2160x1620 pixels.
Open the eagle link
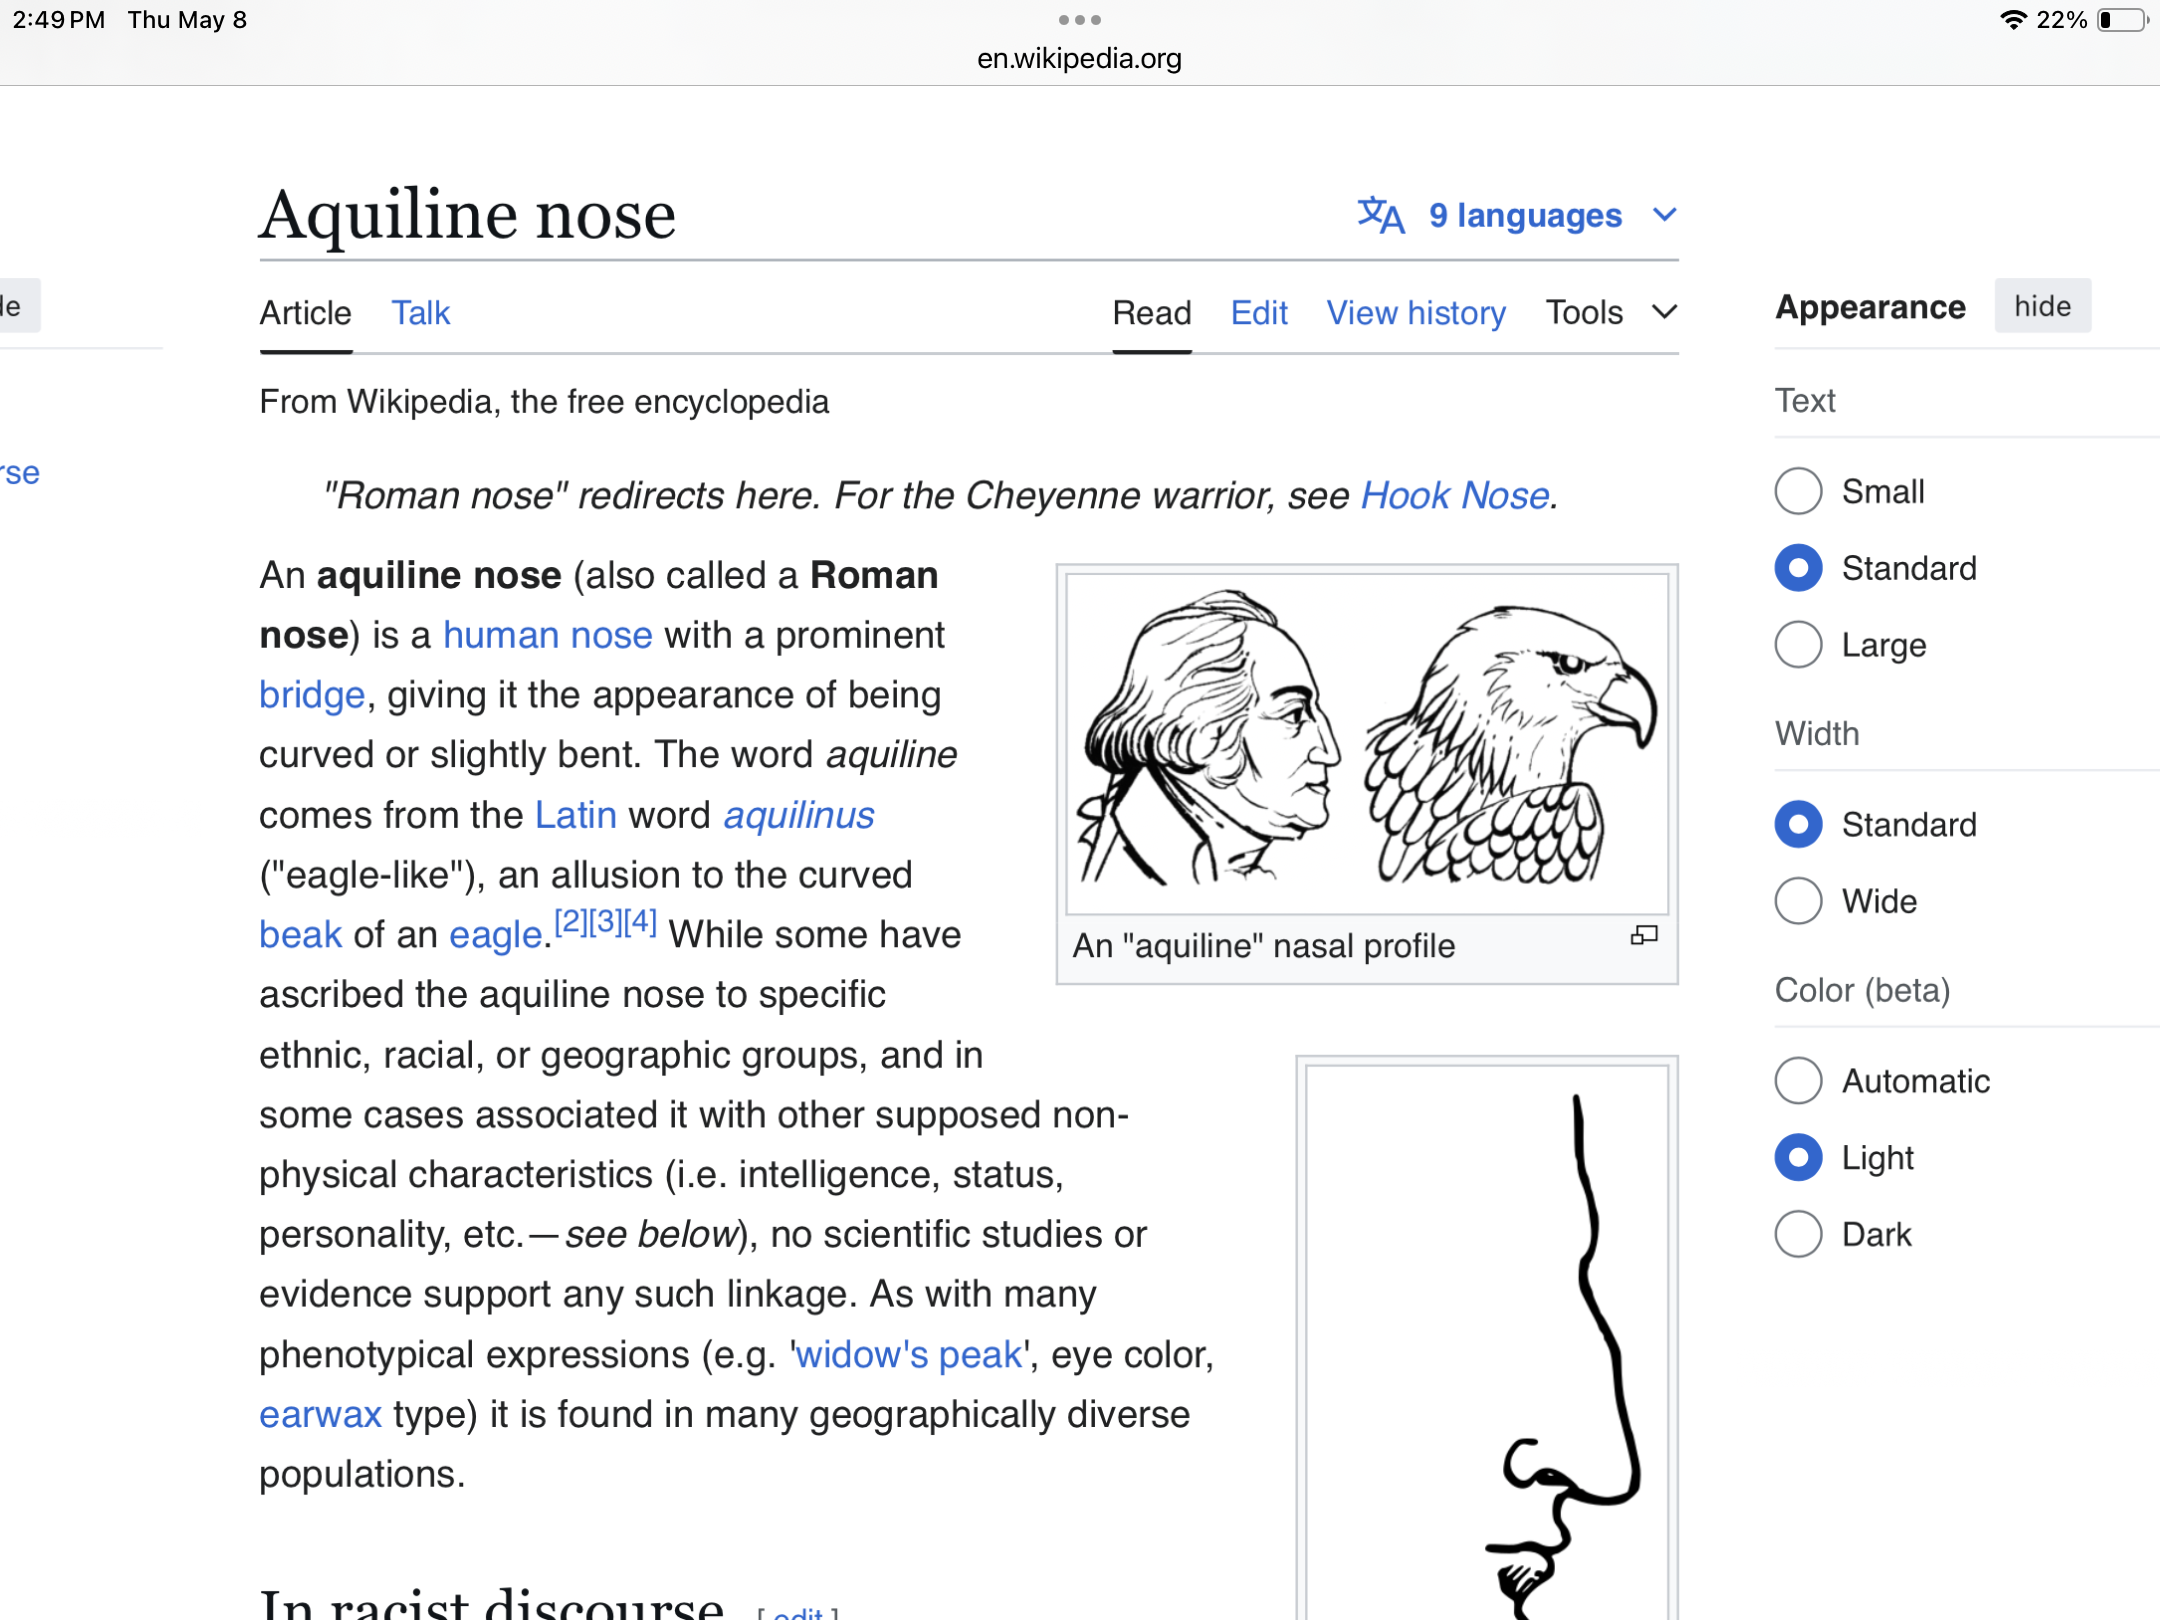496,935
